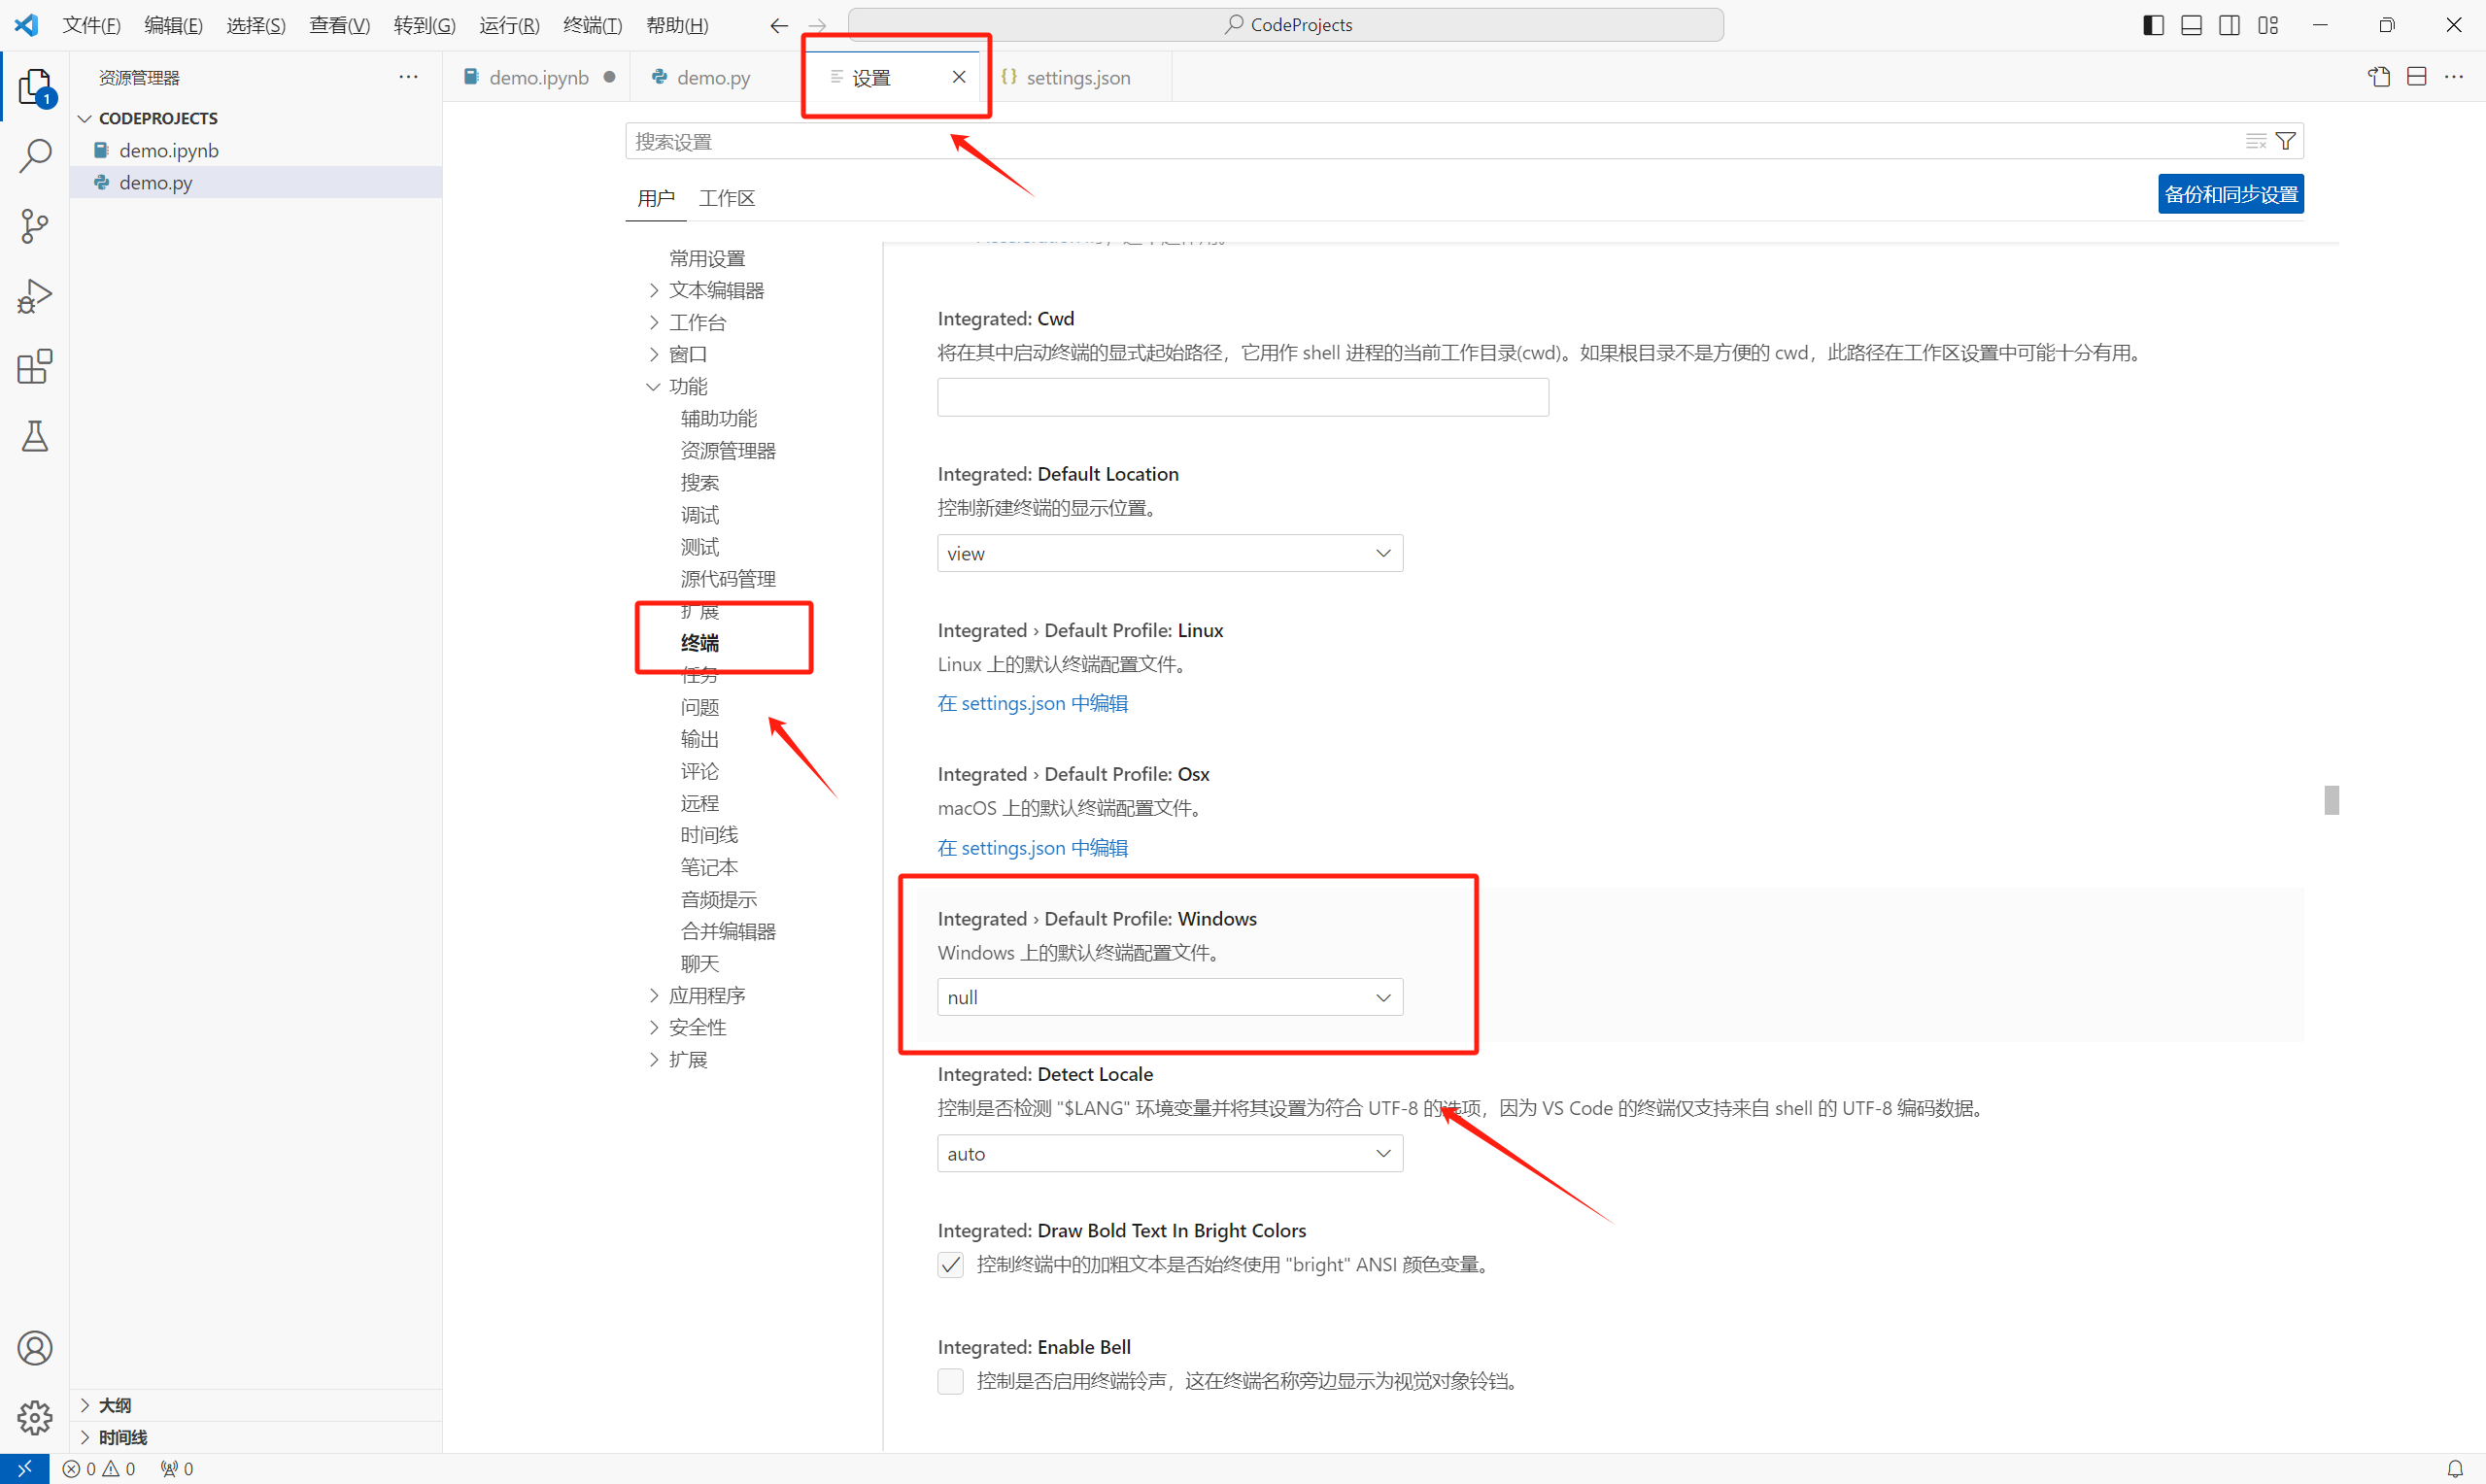
Task: Open Source Control view in activity bar
Action: coord(35,226)
